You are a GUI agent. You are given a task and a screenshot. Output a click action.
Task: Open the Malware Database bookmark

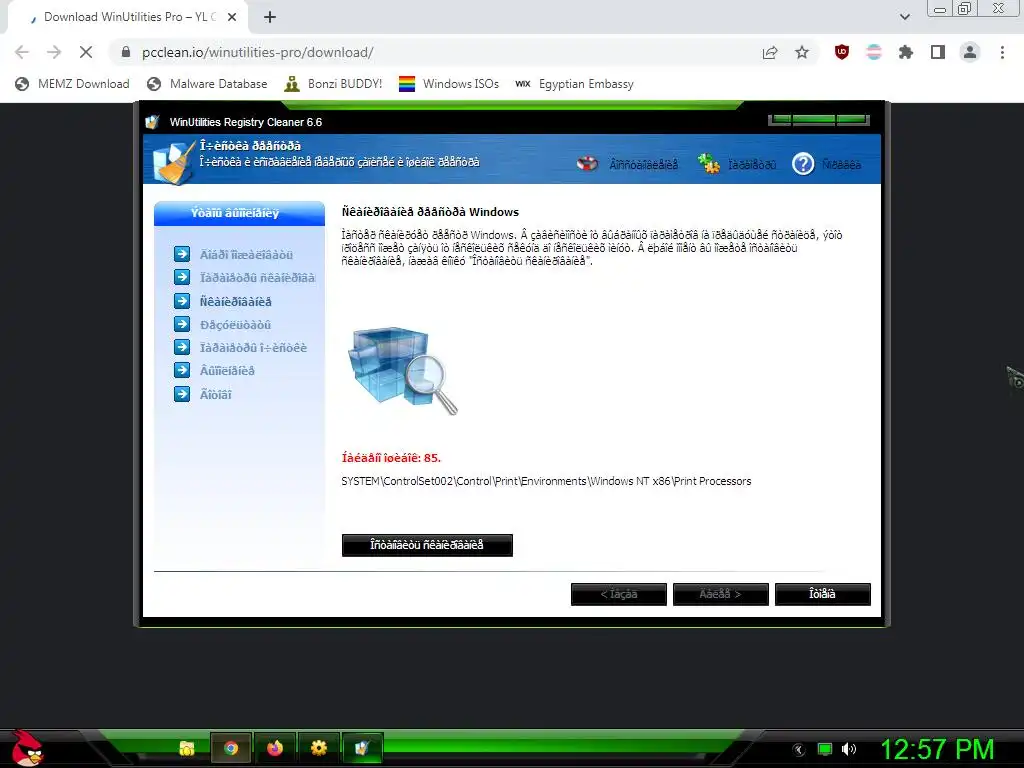208,84
